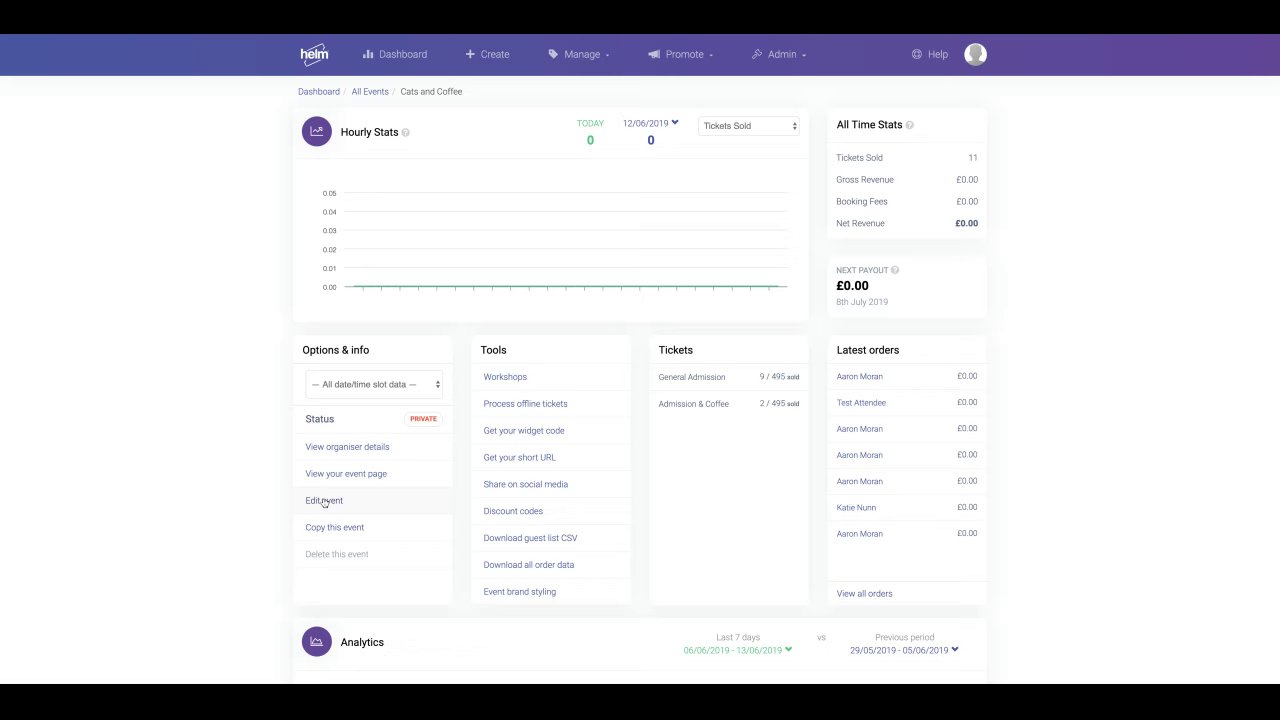Click the Hourly Stats purple chart icon
Image resolution: width=1280 pixels, height=720 pixels.
[317, 131]
